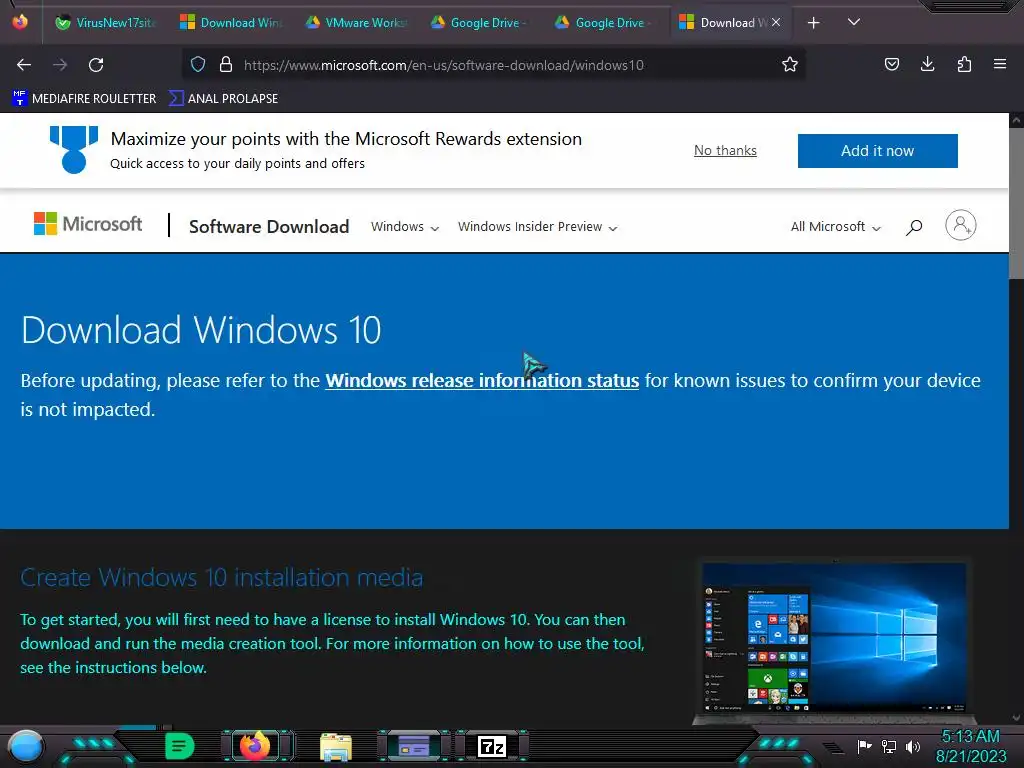Click the site padlock icon
1024x768 pixels.
(226, 64)
